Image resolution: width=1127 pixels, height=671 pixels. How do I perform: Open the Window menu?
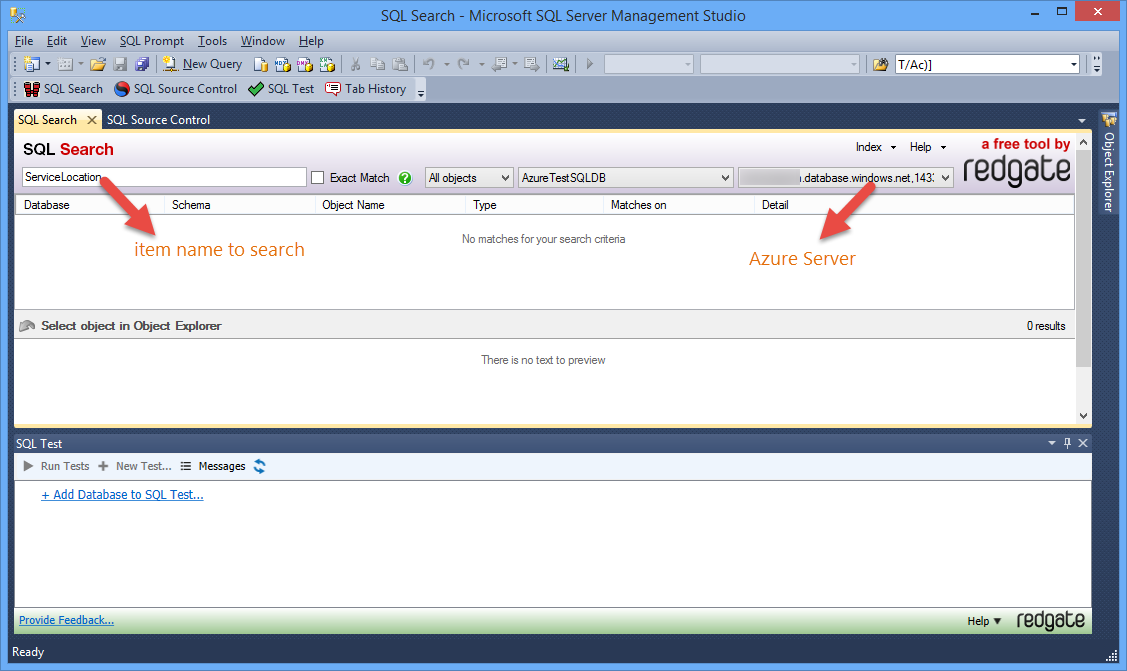(262, 41)
